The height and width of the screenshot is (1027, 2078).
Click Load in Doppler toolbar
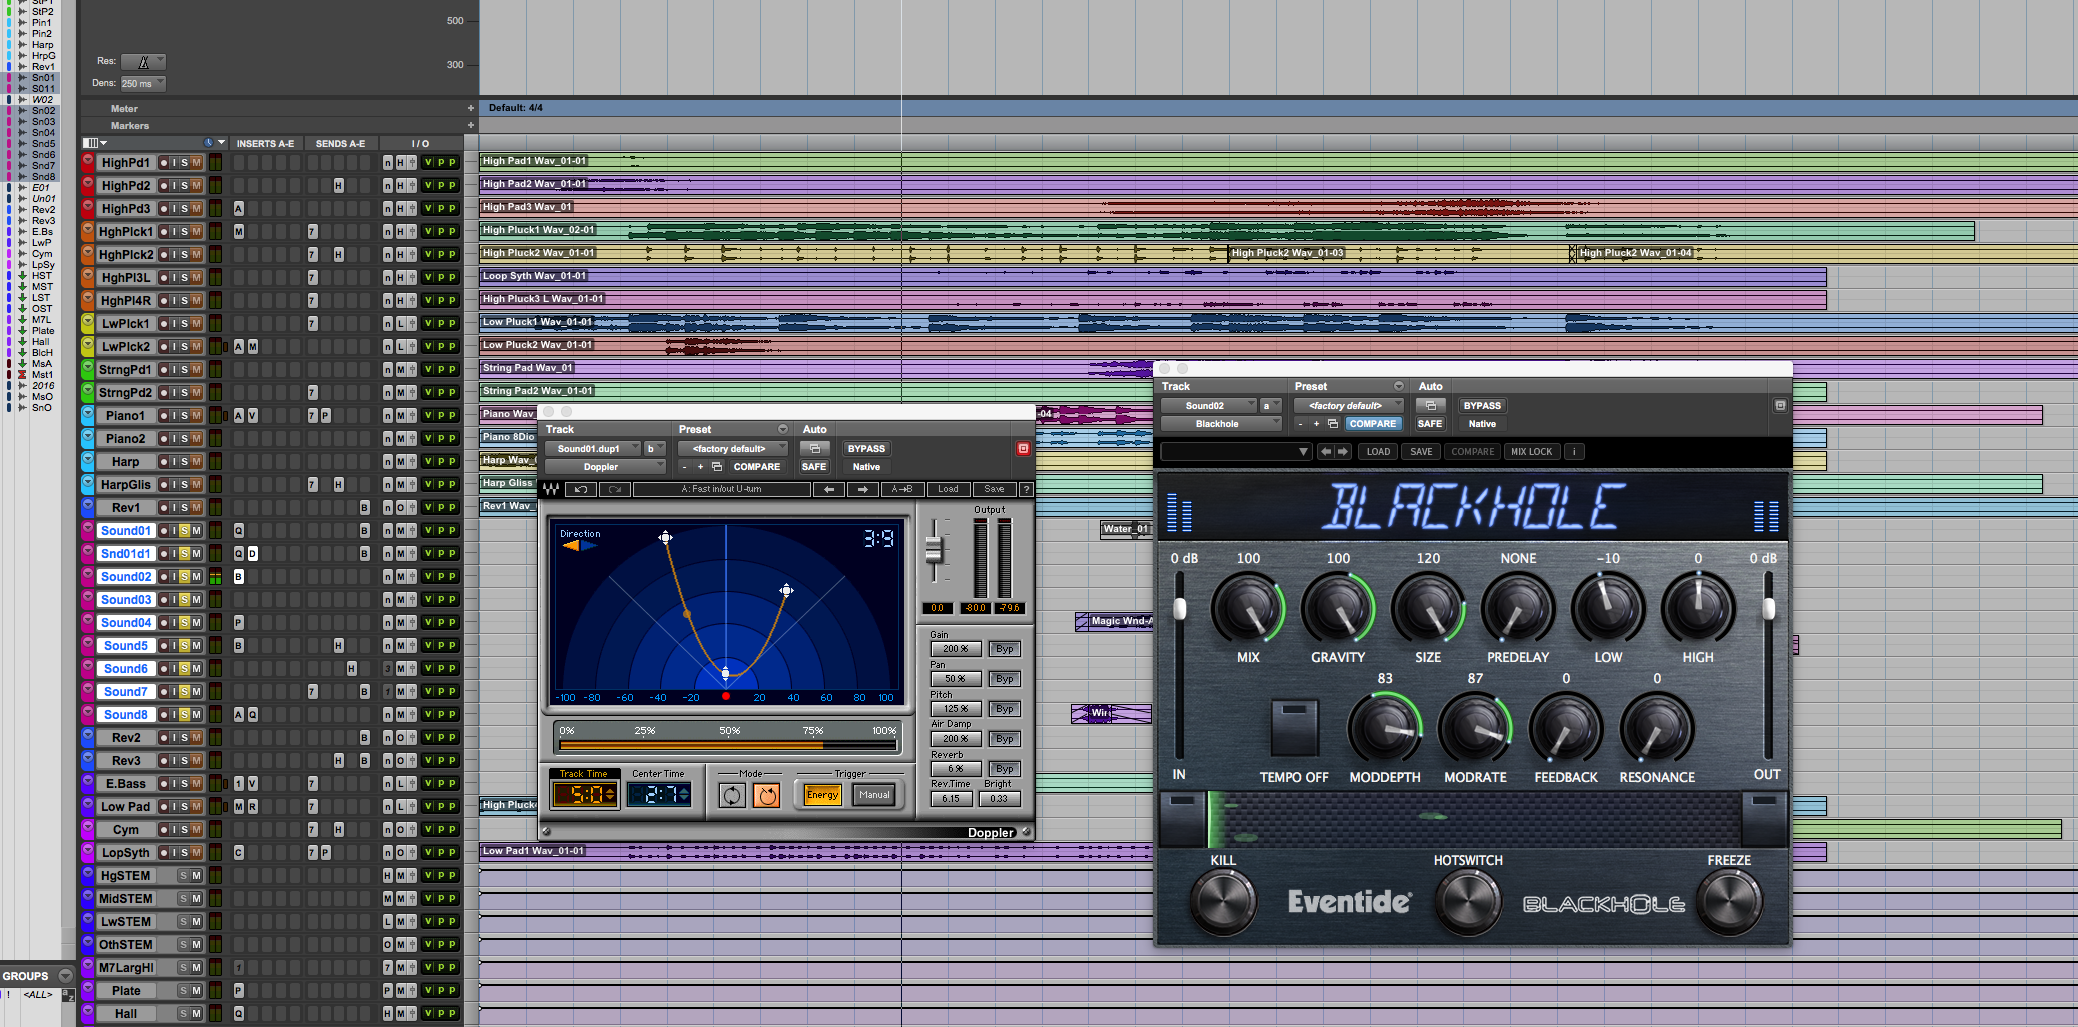pos(948,489)
